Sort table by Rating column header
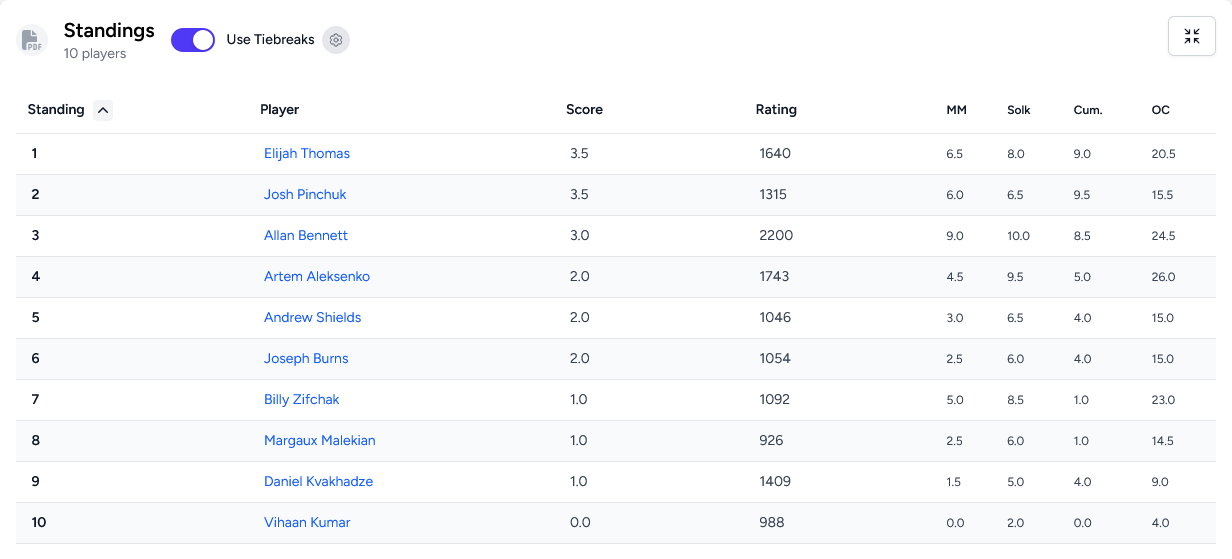The width and height of the screenshot is (1232, 559). 776,110
